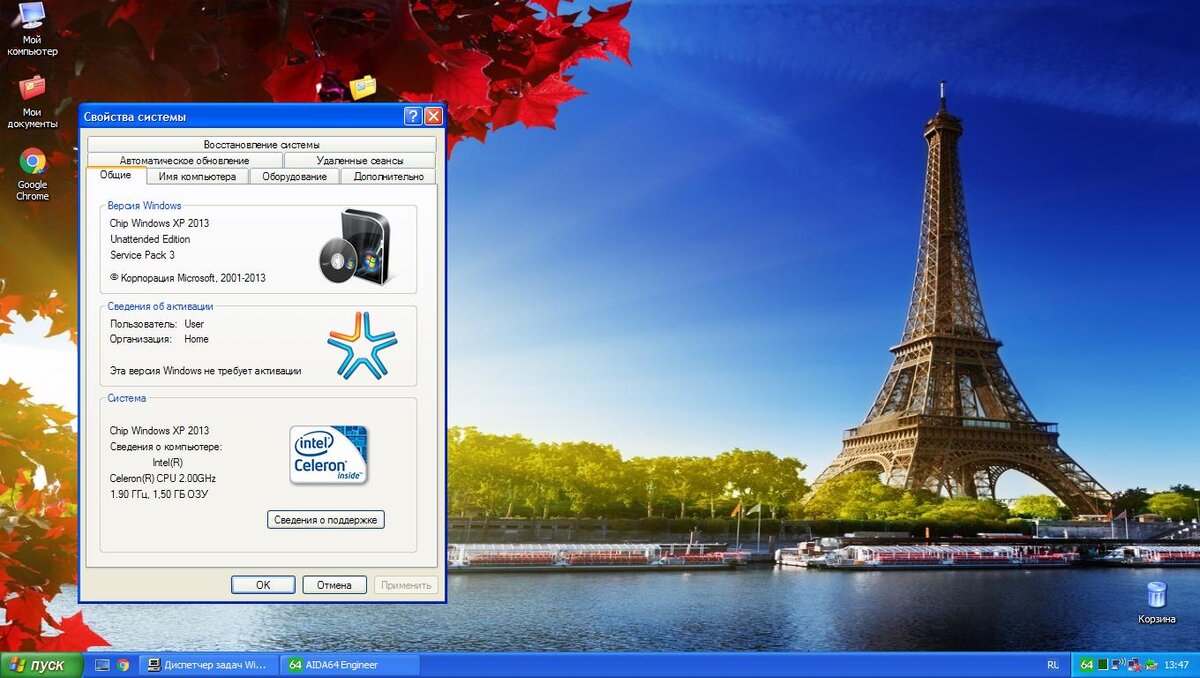Open the Мой компьютер desktop icon
1200x678 pixels.
point(32,28)
